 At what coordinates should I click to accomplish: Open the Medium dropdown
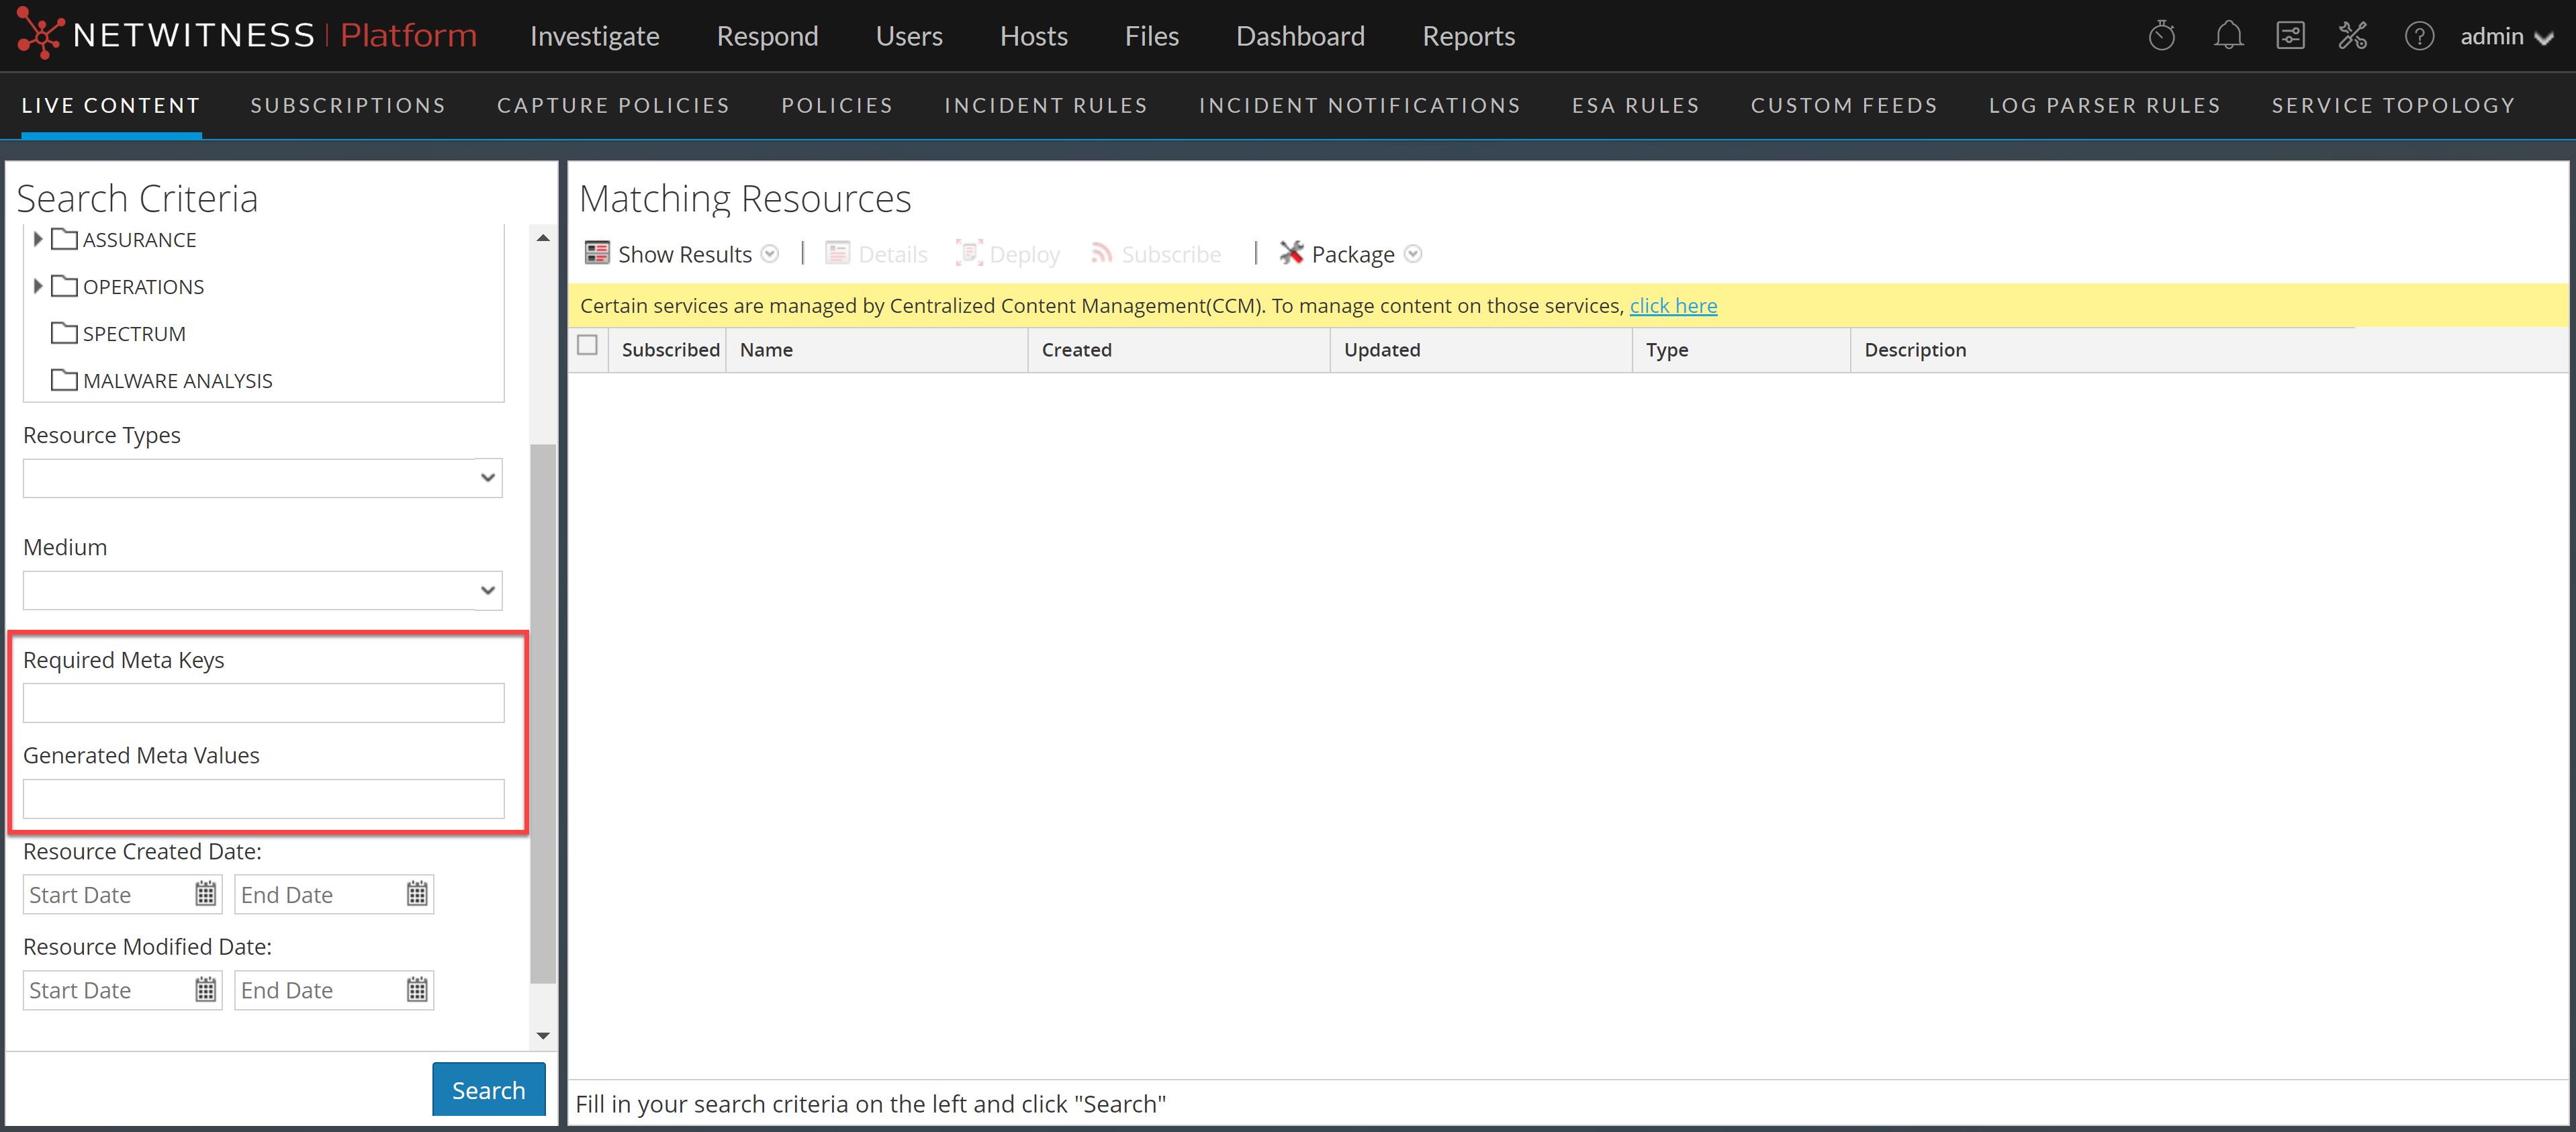coord(262,590)
